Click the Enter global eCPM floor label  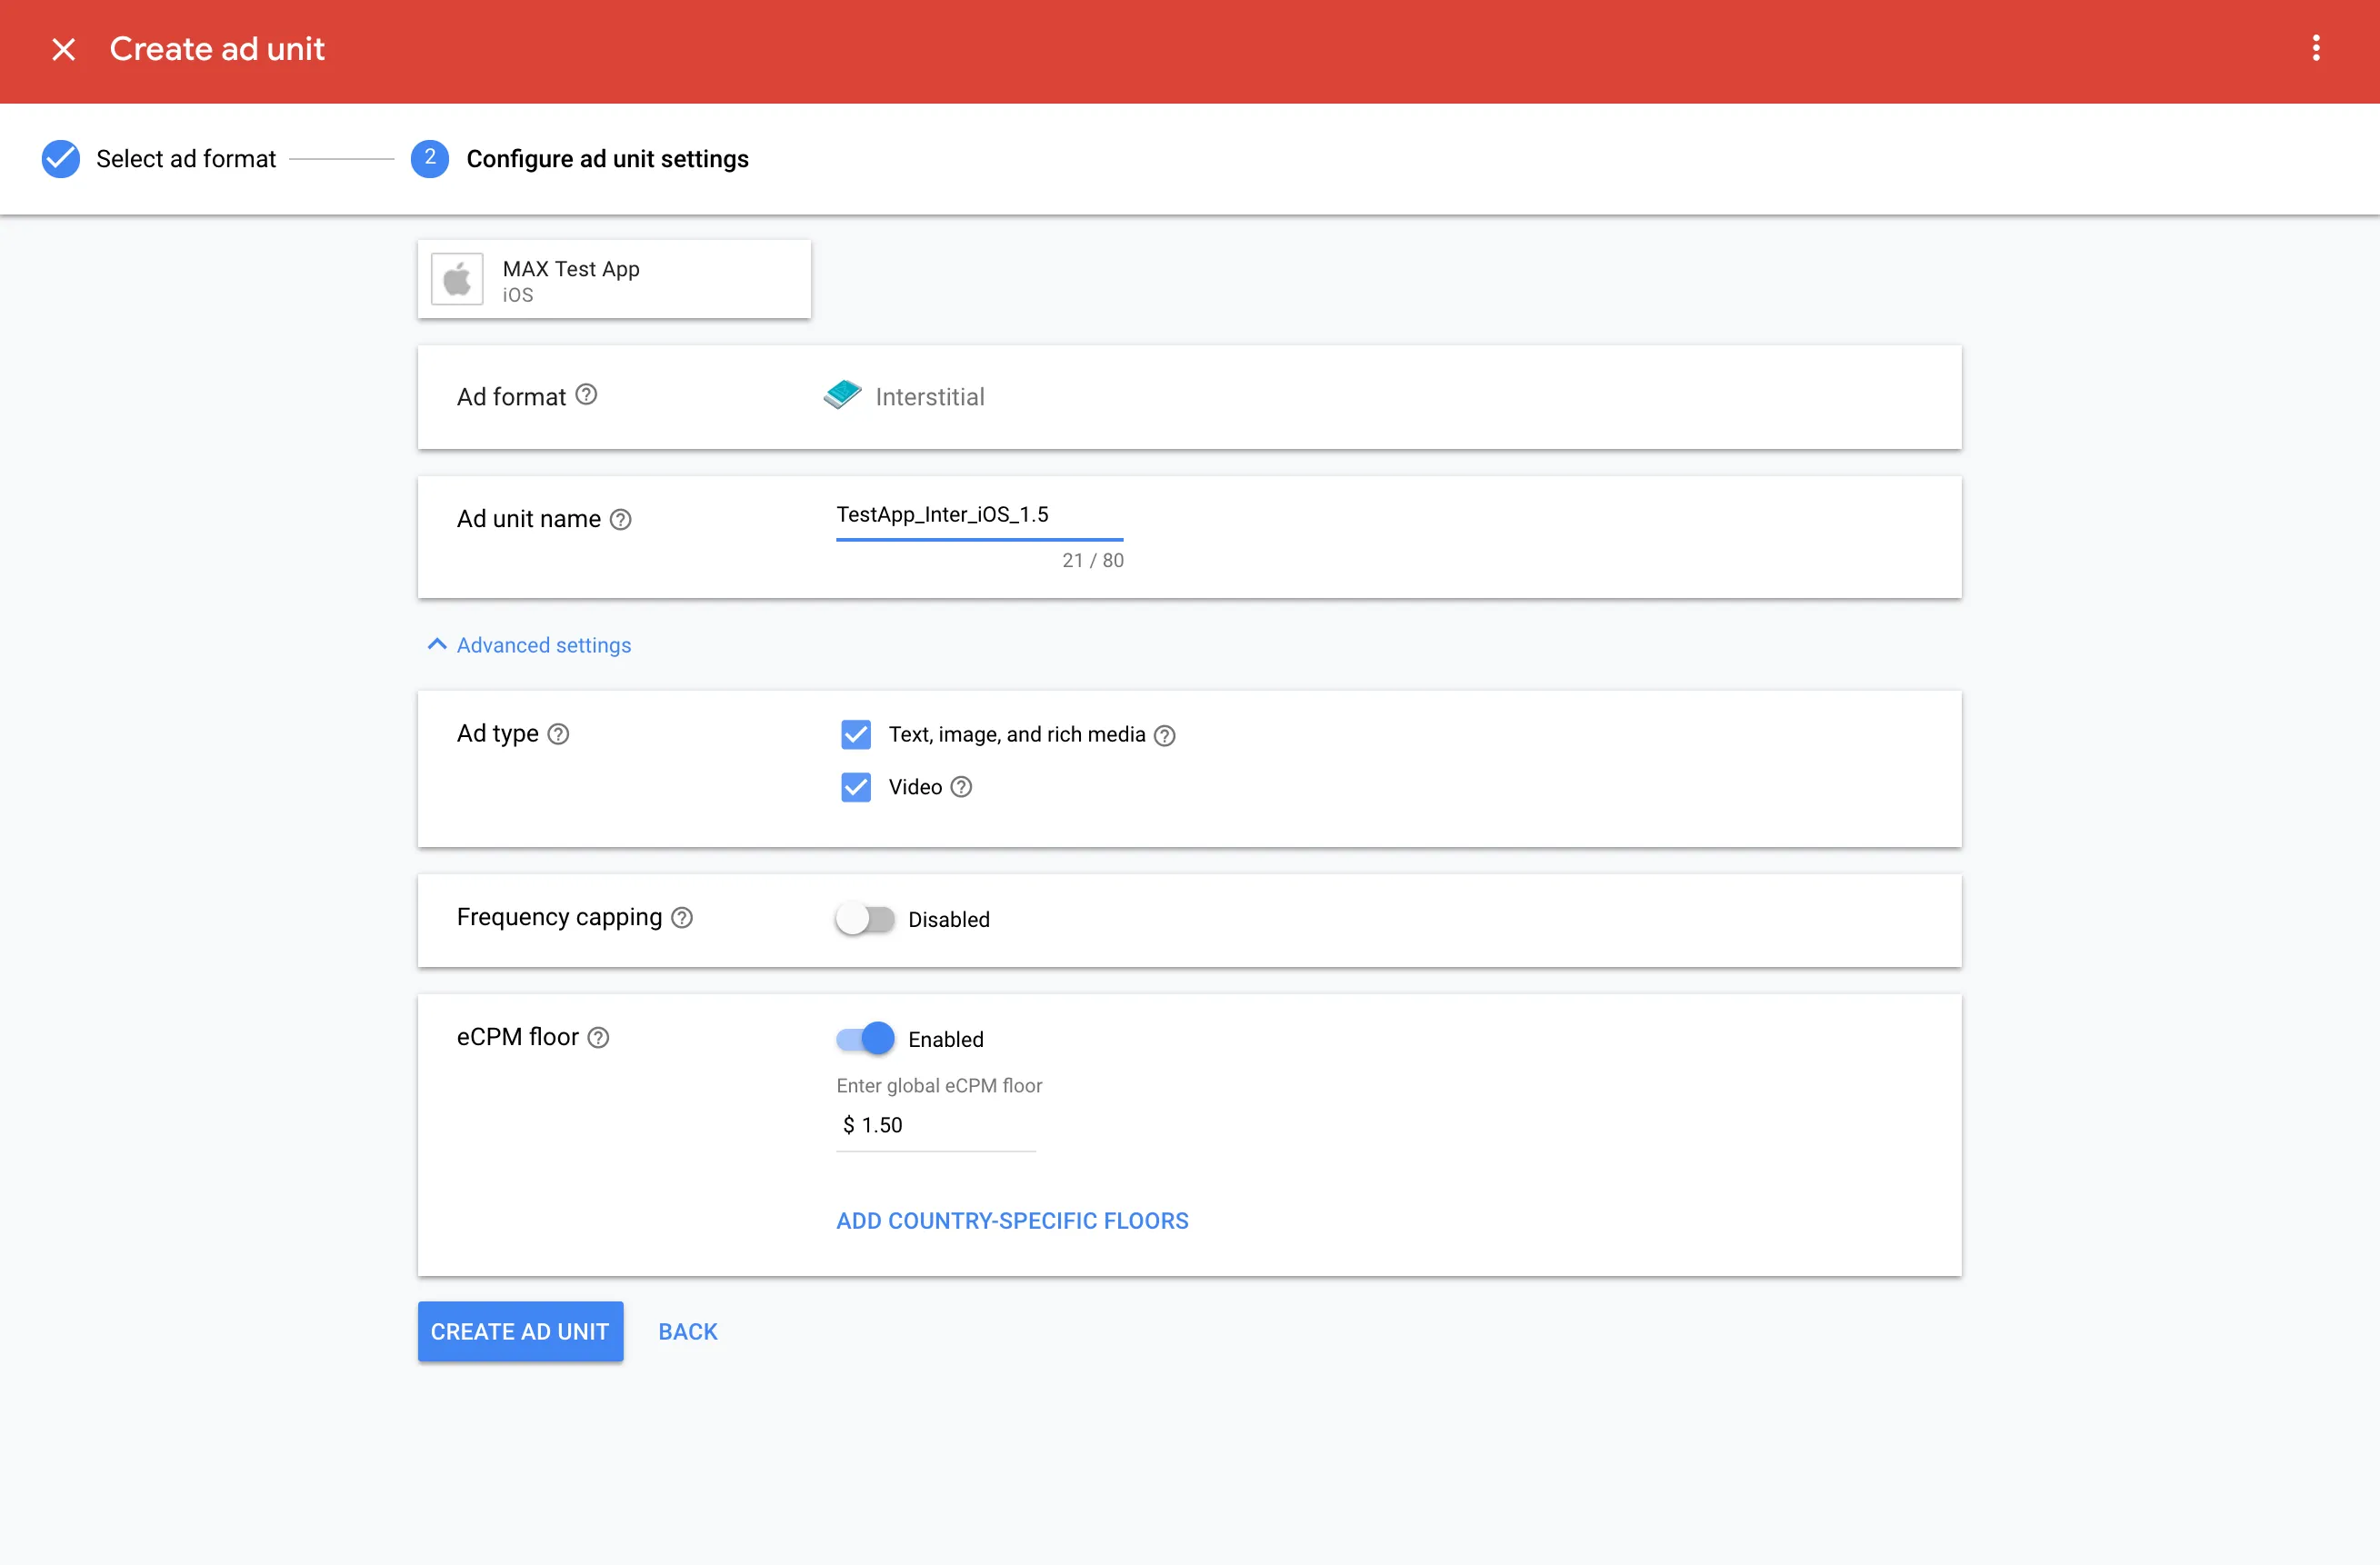[x=939, y=1086]
